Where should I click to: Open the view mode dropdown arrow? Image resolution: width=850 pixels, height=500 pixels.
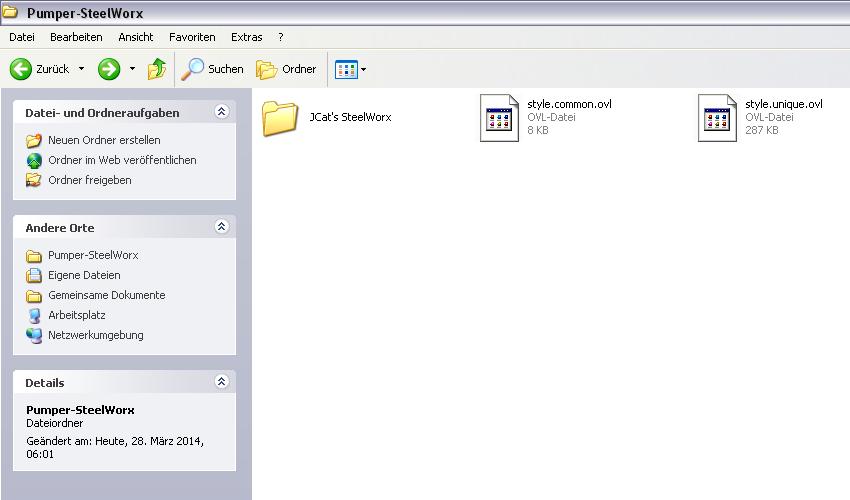(363, 69)
